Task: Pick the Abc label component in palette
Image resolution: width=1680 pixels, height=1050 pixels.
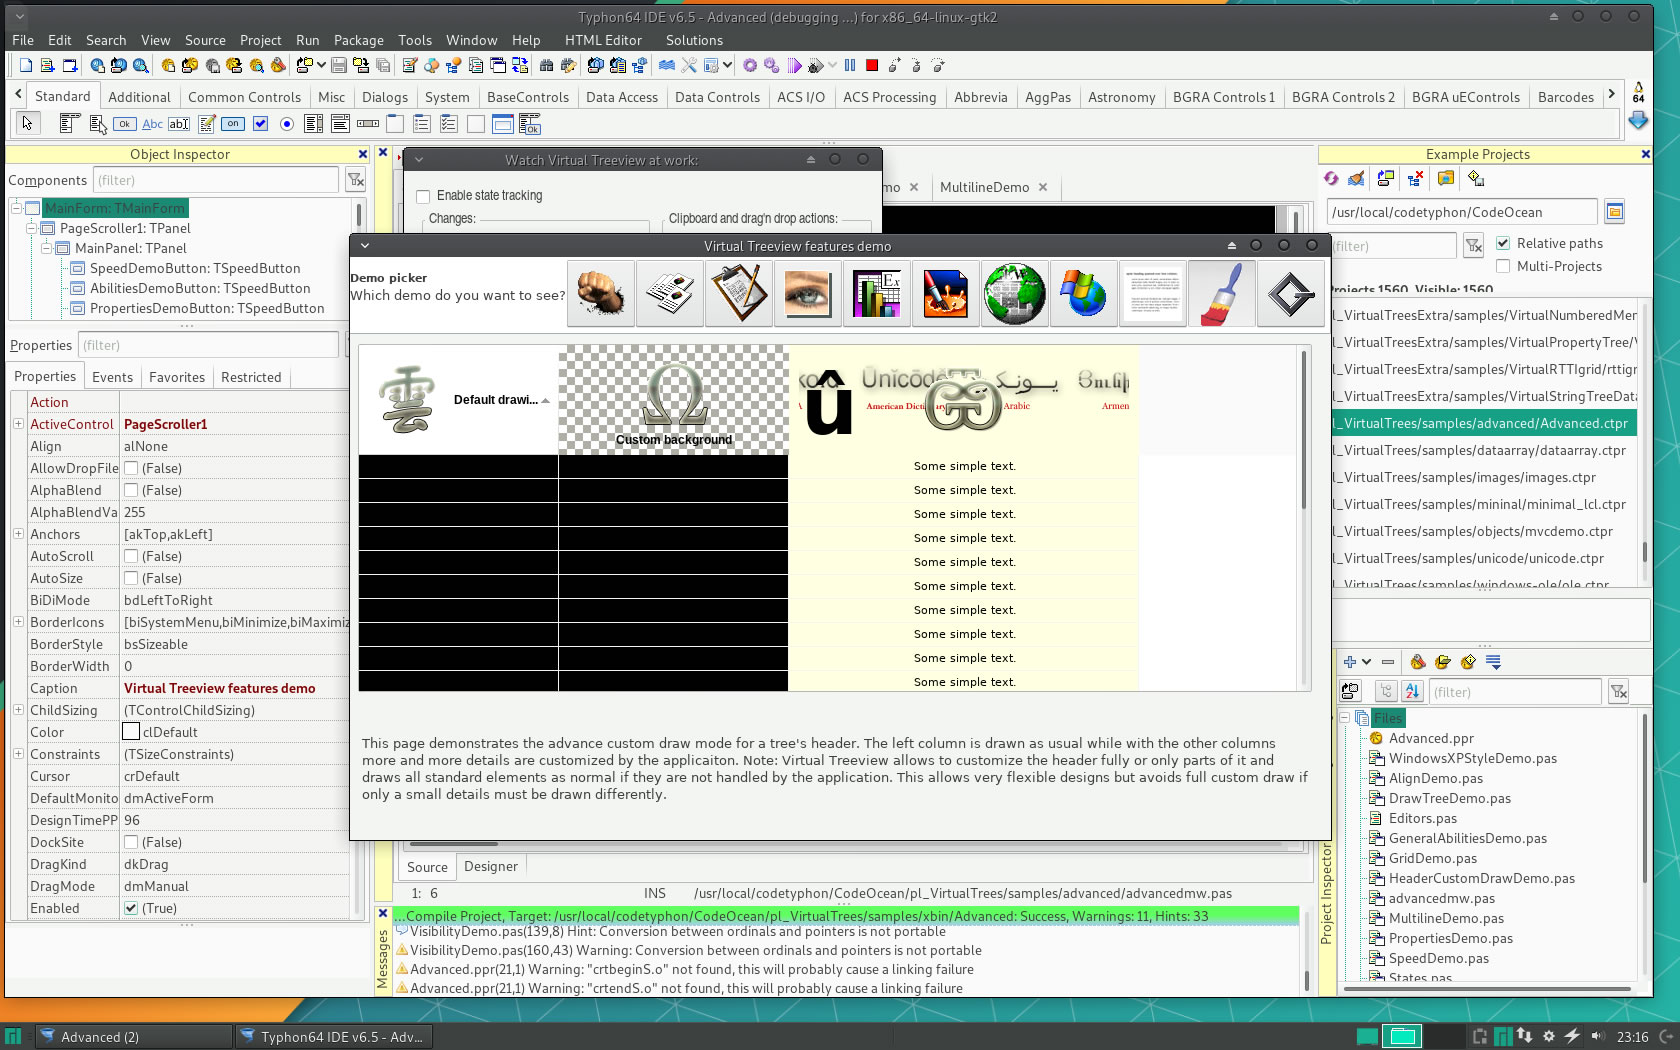Action: (152, 124)
